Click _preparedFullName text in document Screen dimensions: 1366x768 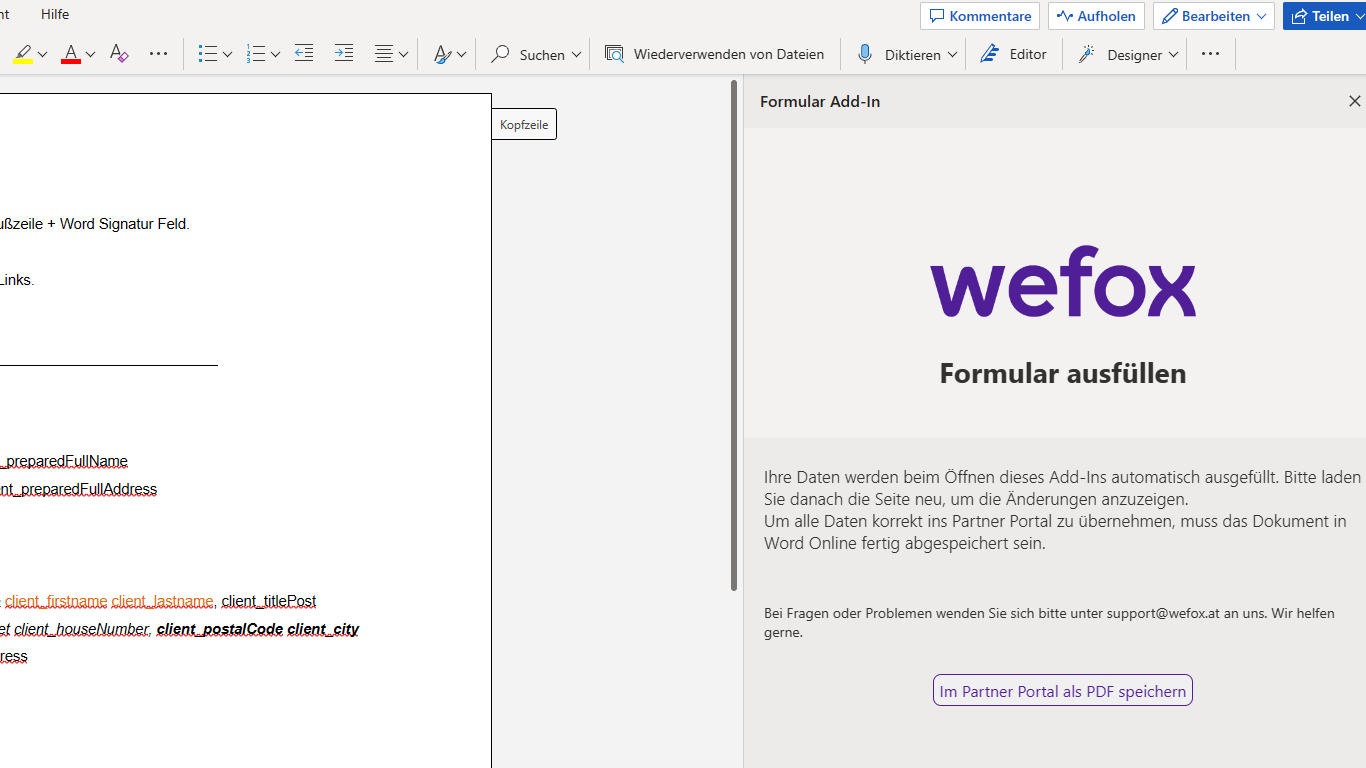pos(64,461)
